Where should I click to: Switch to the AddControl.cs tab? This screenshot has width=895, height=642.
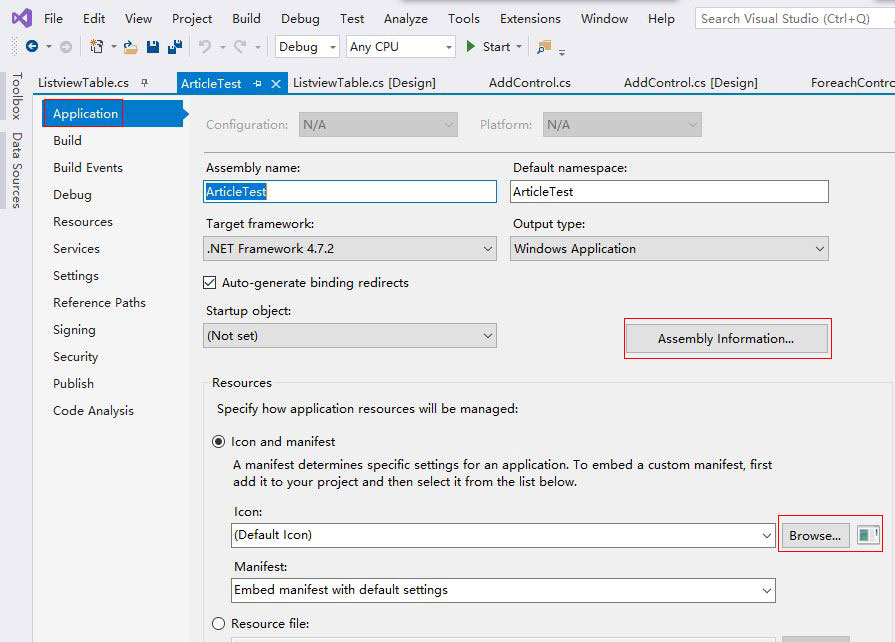point(530,83)
